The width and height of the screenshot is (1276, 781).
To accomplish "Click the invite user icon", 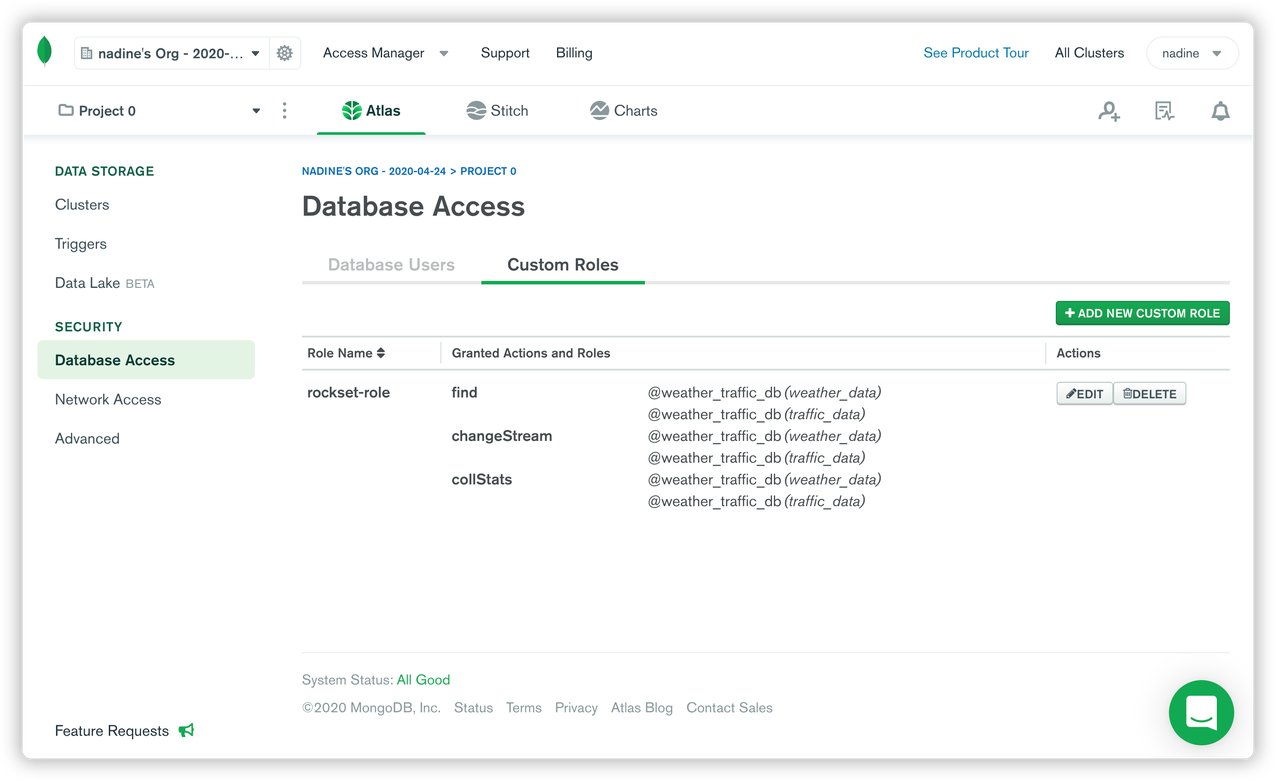I will click(x=1108, y=111).
